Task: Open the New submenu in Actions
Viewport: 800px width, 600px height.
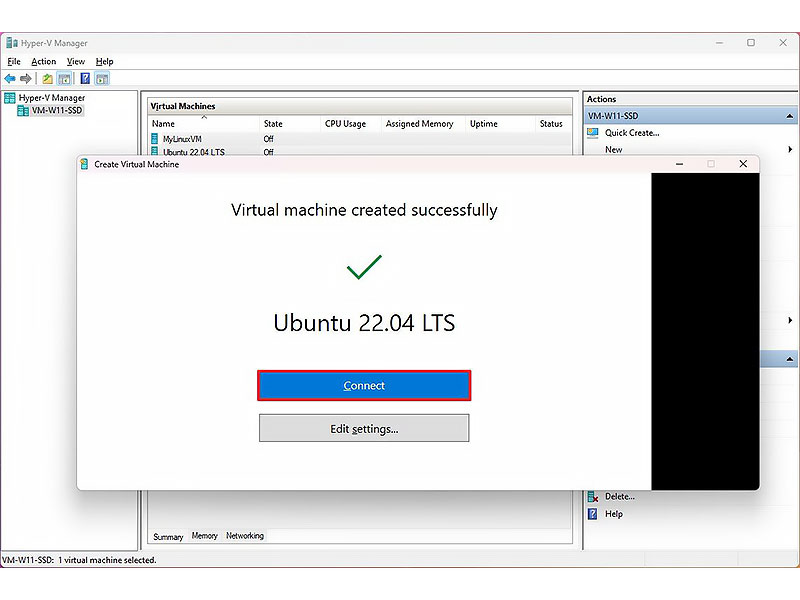Action: tap(613, 149)
